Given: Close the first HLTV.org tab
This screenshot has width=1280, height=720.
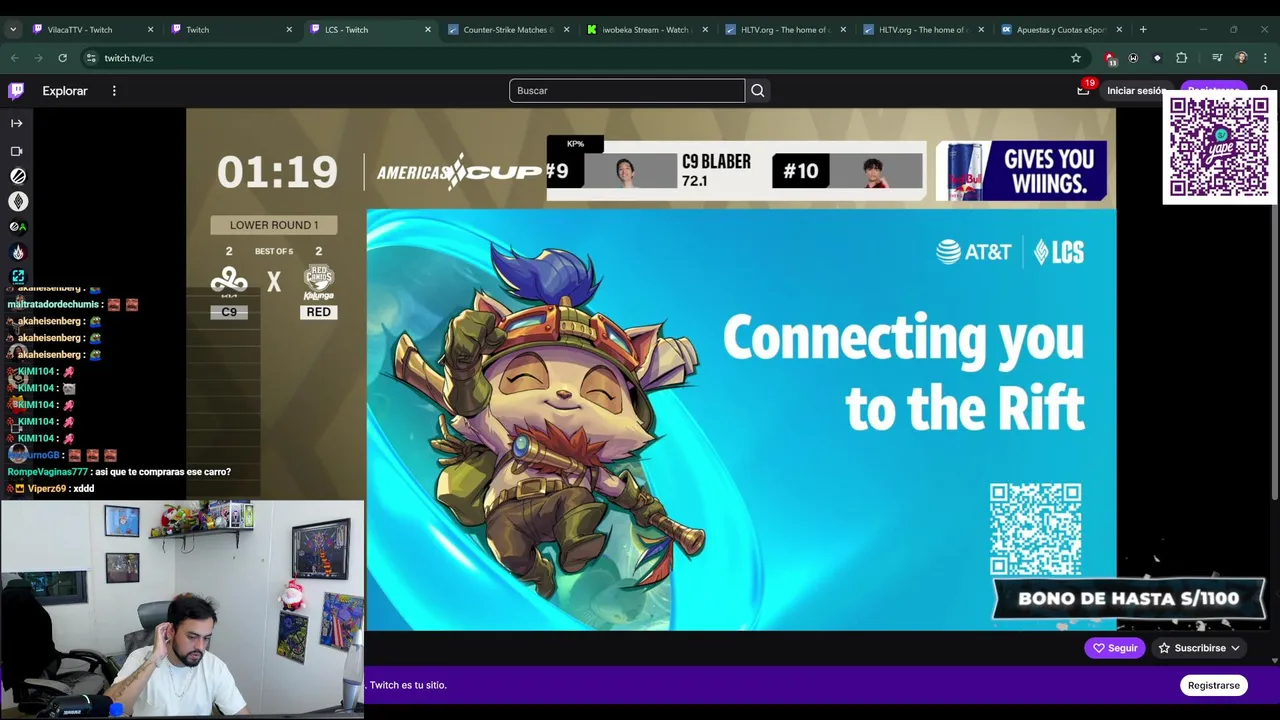Looking at the screenshot, I should point(843,30).
